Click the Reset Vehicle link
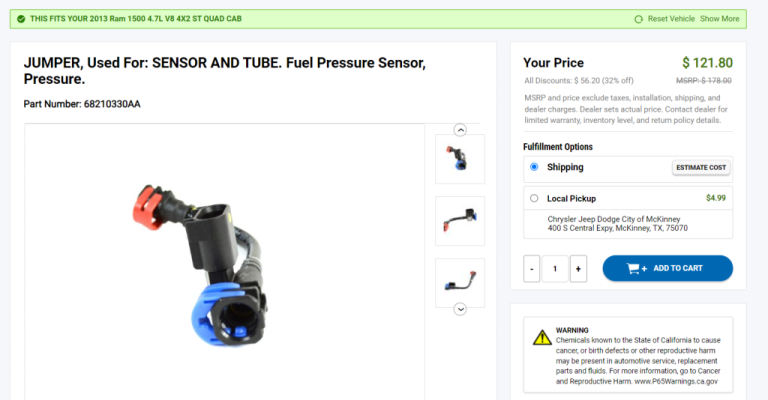This screenshot has width=768, height=400. coord(671,19)
